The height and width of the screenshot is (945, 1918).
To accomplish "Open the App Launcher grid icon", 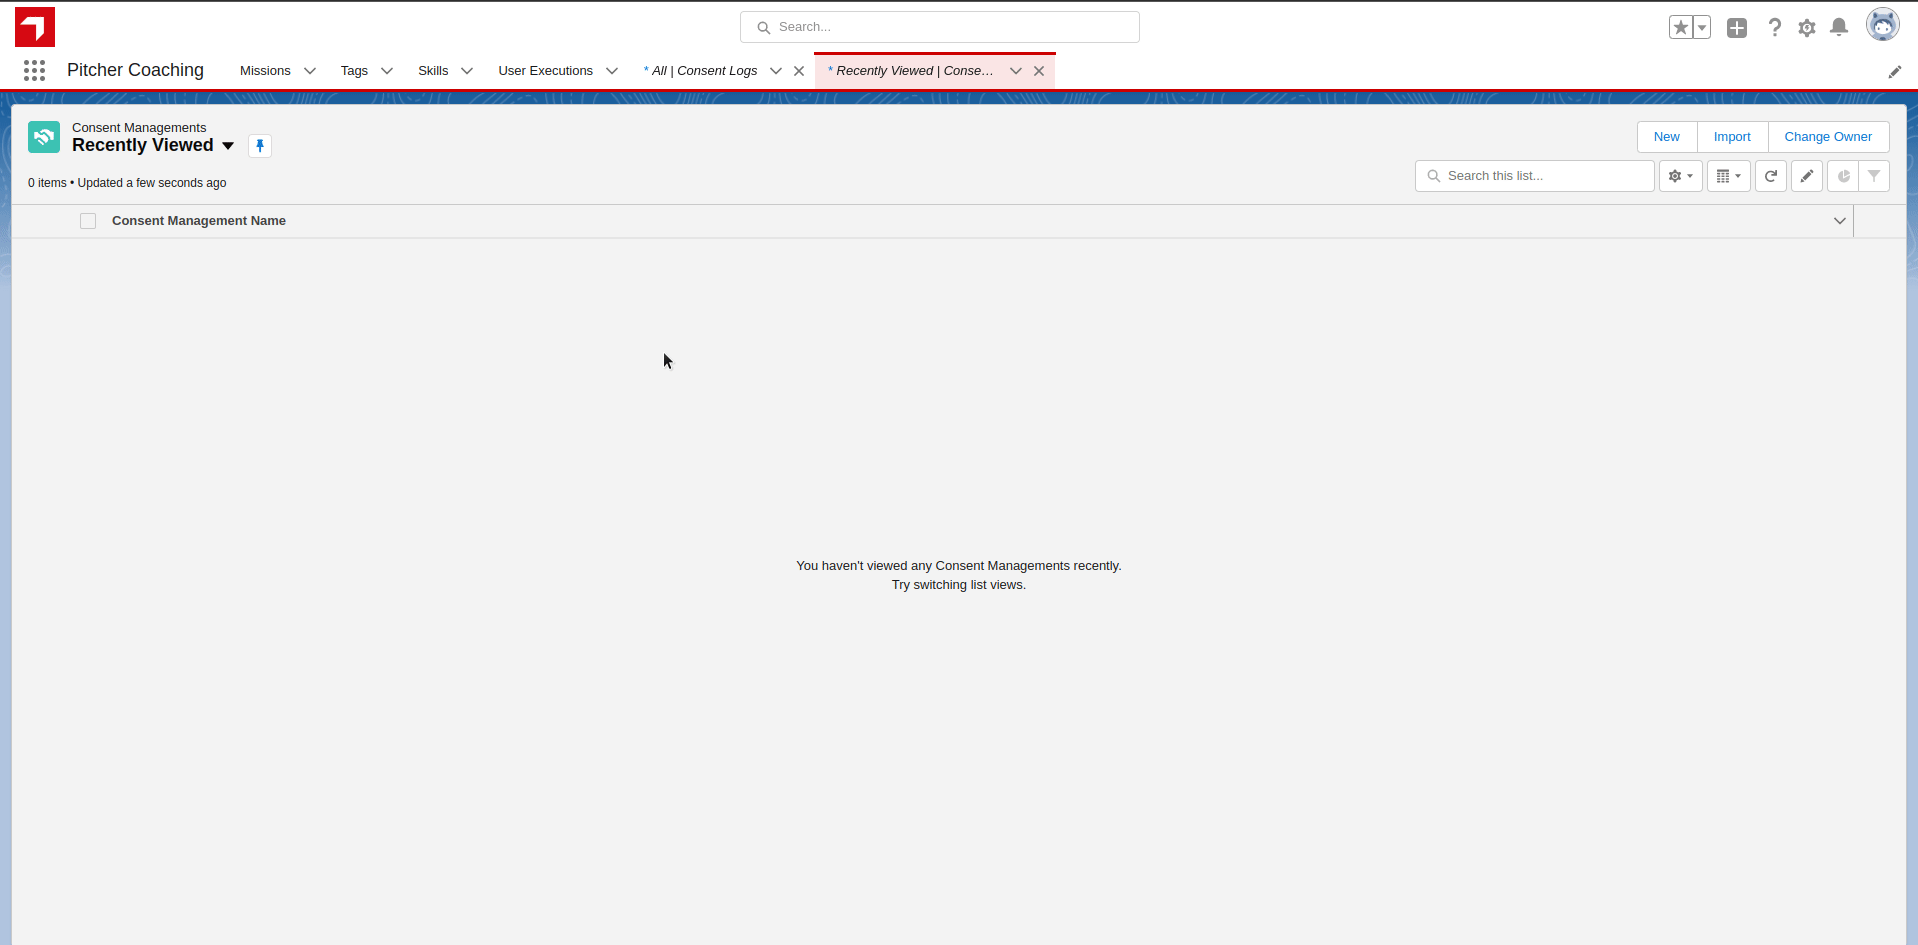I will click(x=34, y=70).
